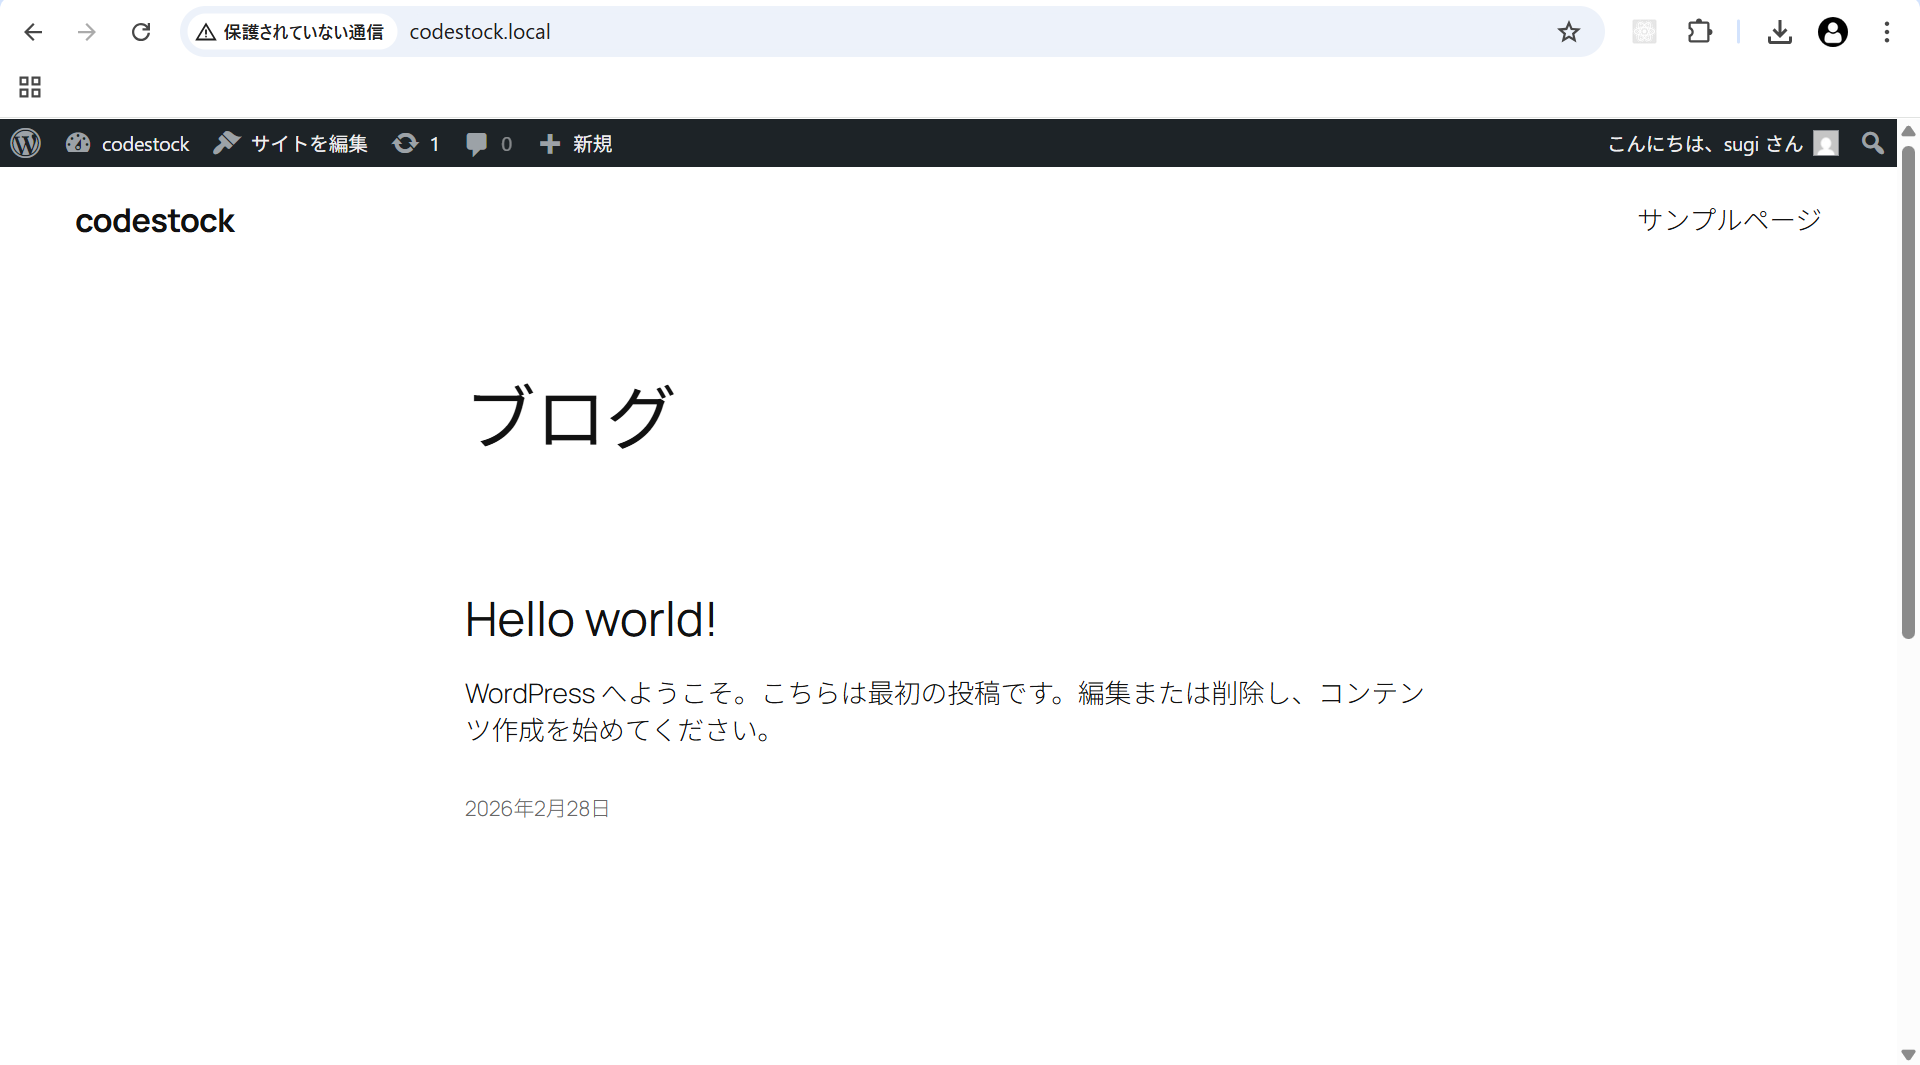Toggle the bookmark star for this page
Screen dimensions: 1920x1065
coord(1569,31)
